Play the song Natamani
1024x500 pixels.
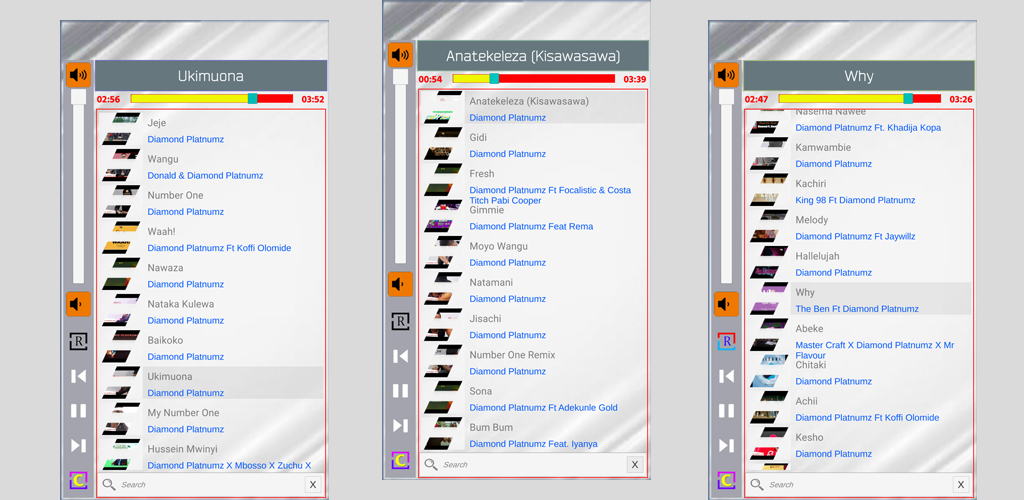click(532, 290)
